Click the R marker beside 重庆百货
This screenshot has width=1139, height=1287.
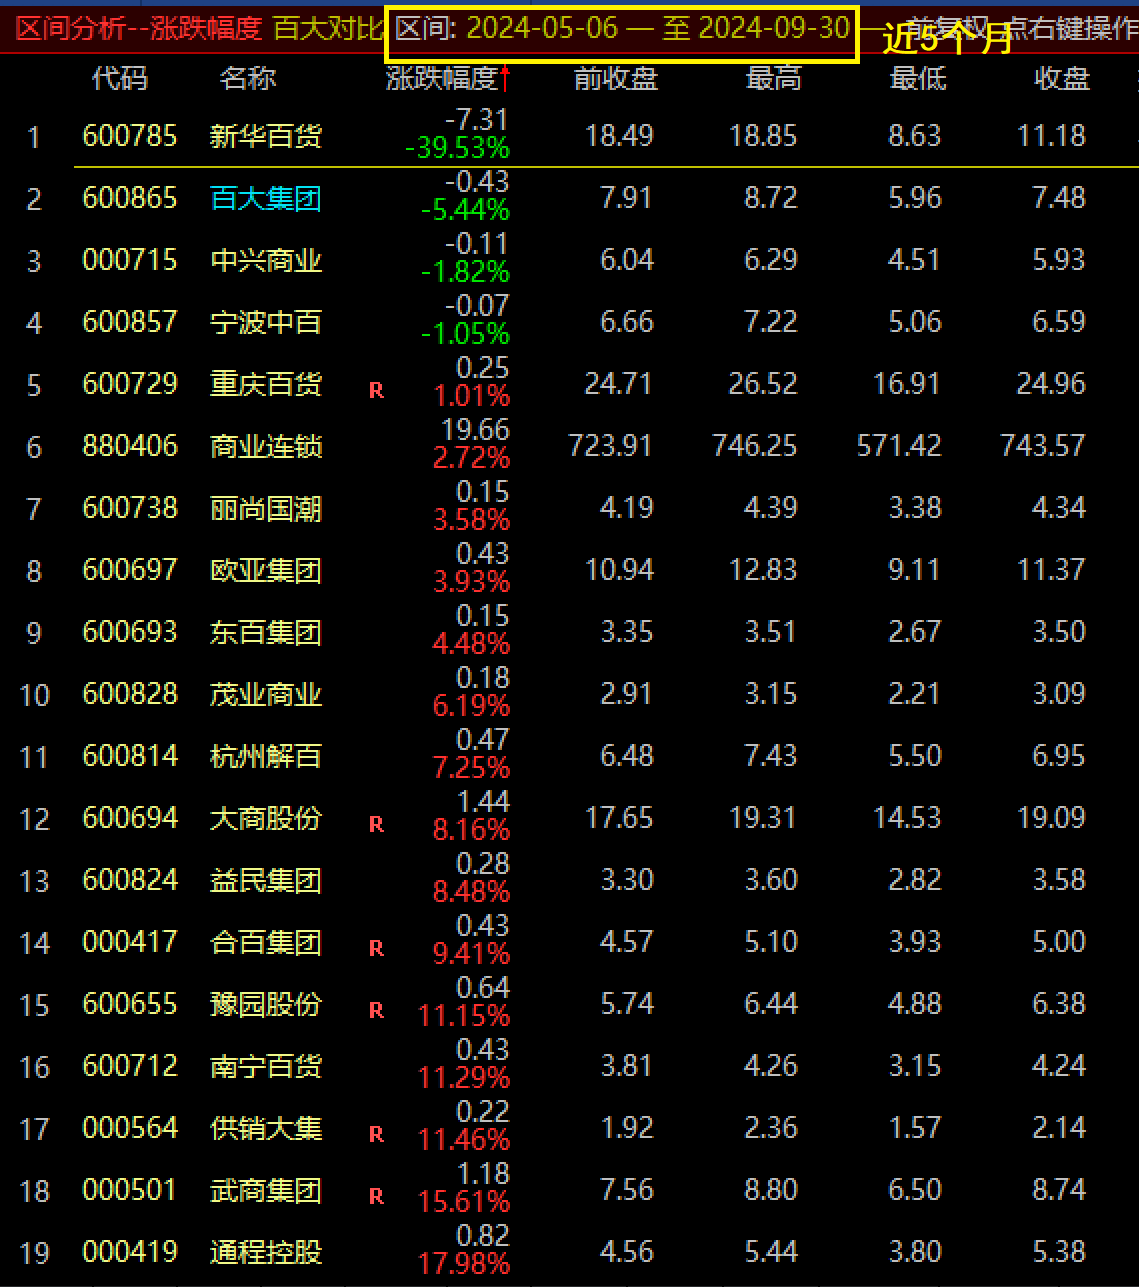pos(376,391)
